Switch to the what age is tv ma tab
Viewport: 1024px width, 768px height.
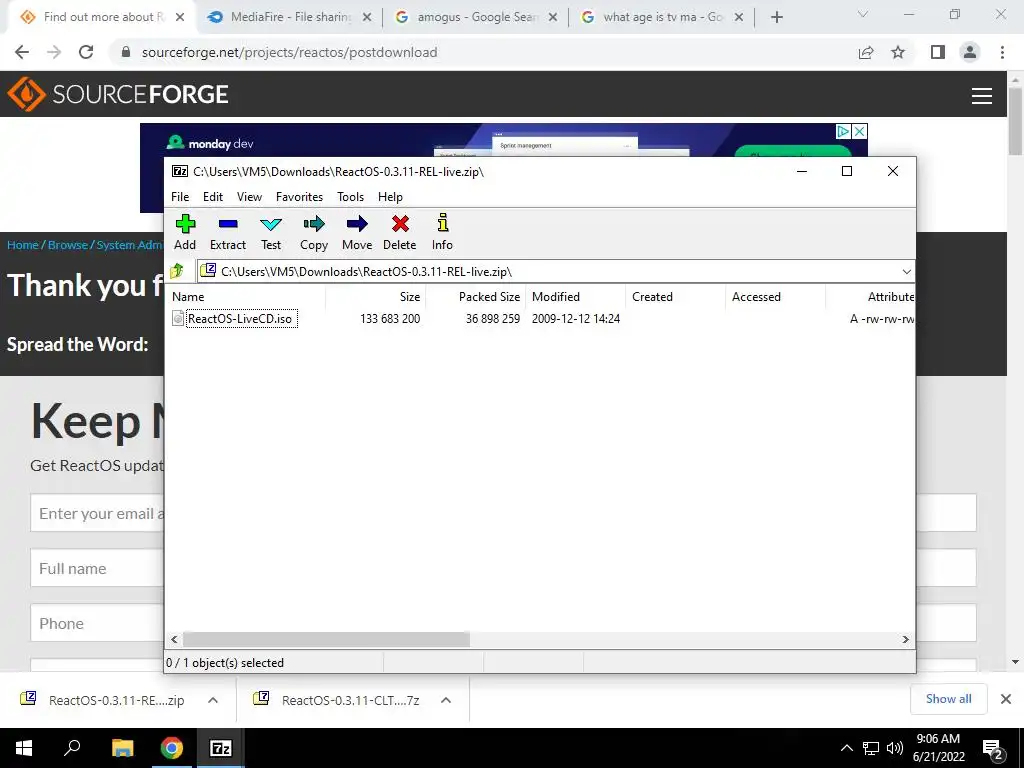[x=662, y=17]
